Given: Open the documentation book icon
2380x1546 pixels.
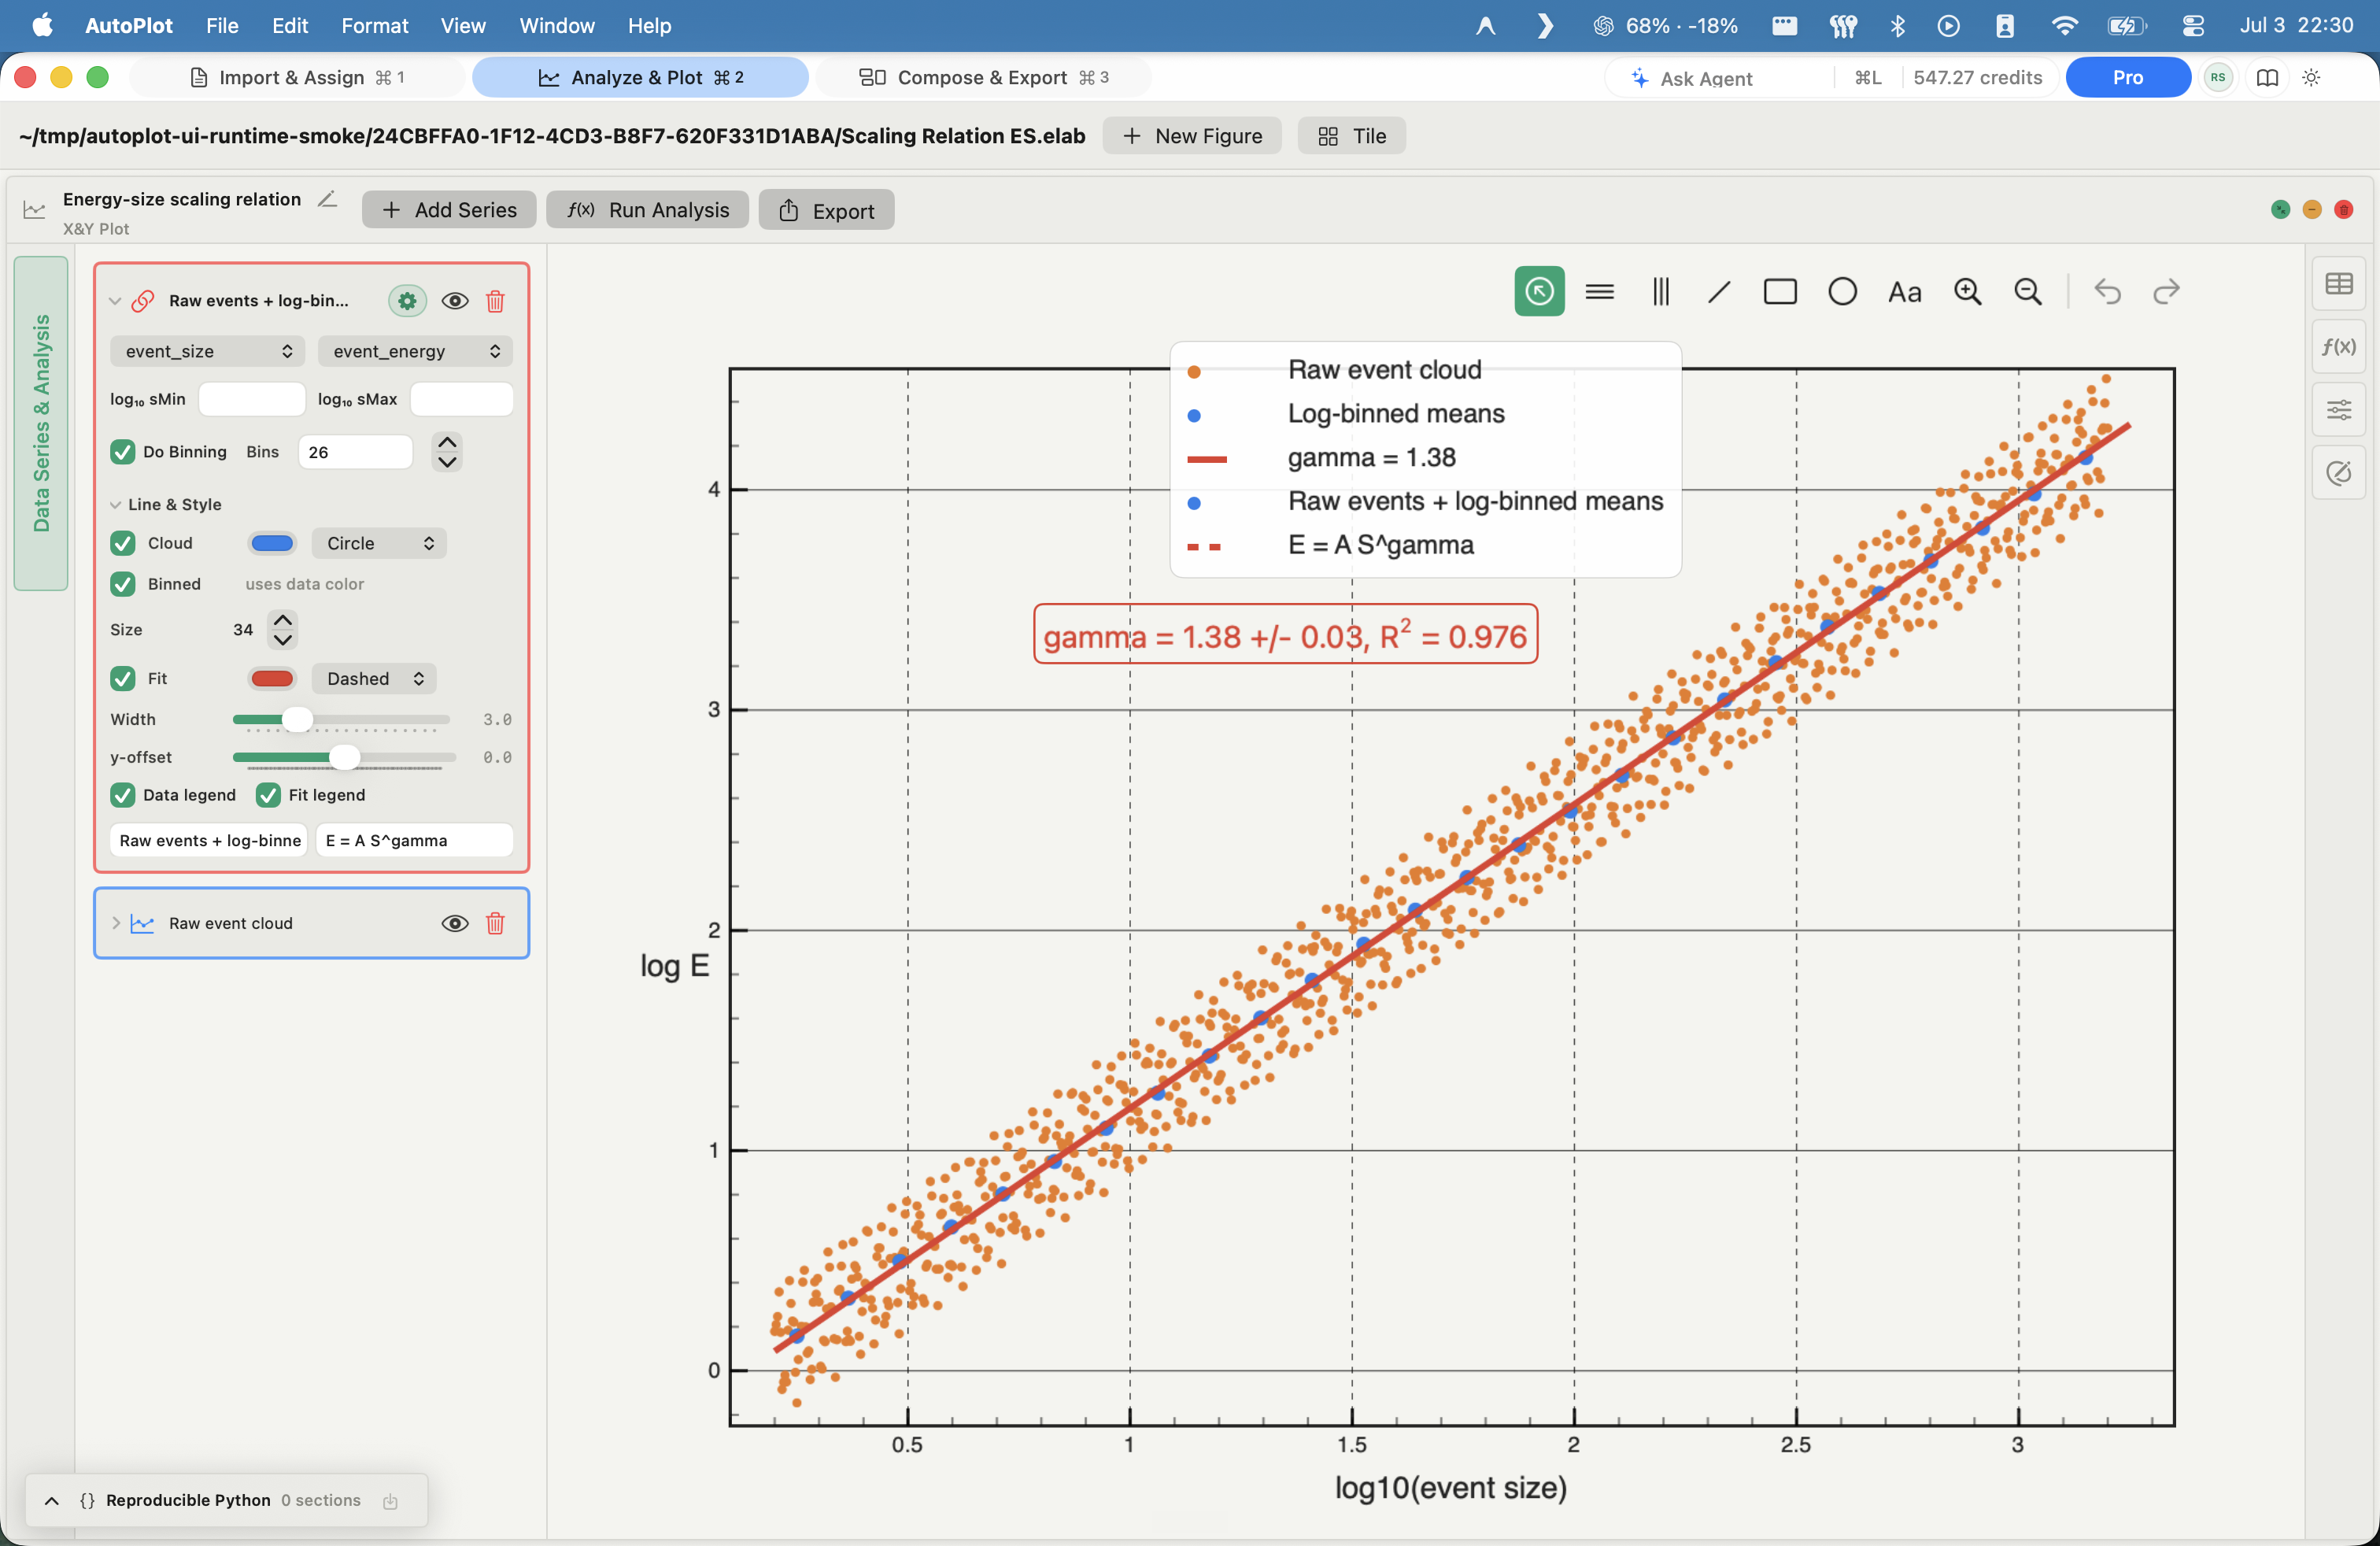Looking at the screenshot, I should coord(2267,77).
